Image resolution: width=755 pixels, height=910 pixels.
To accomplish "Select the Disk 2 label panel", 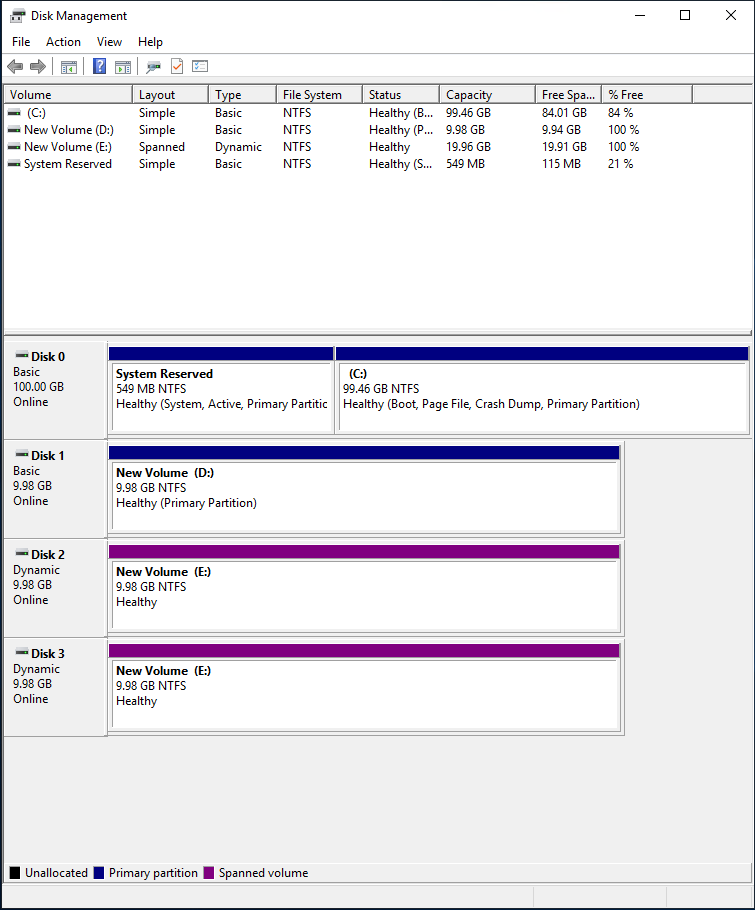I will click(x=55, y=588).
